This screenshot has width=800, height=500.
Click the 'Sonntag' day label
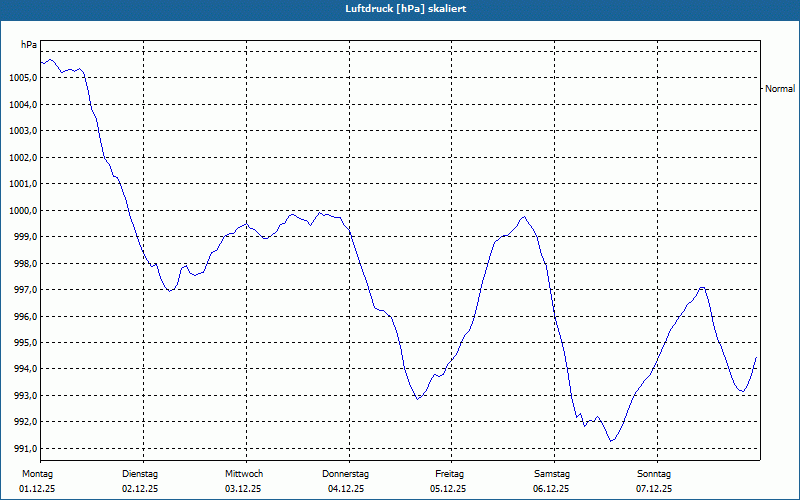click(x=654, y=474)
